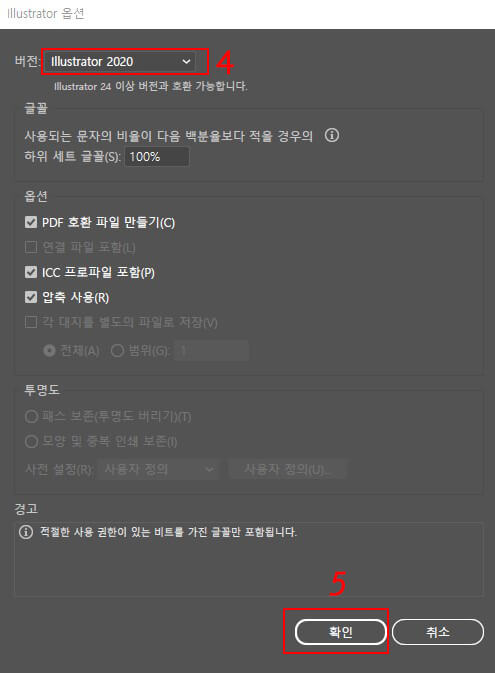This screenshot has height=673, width=495.
Task: Toggle 압축 사용 checkbox
Action: tap(31, 297)
